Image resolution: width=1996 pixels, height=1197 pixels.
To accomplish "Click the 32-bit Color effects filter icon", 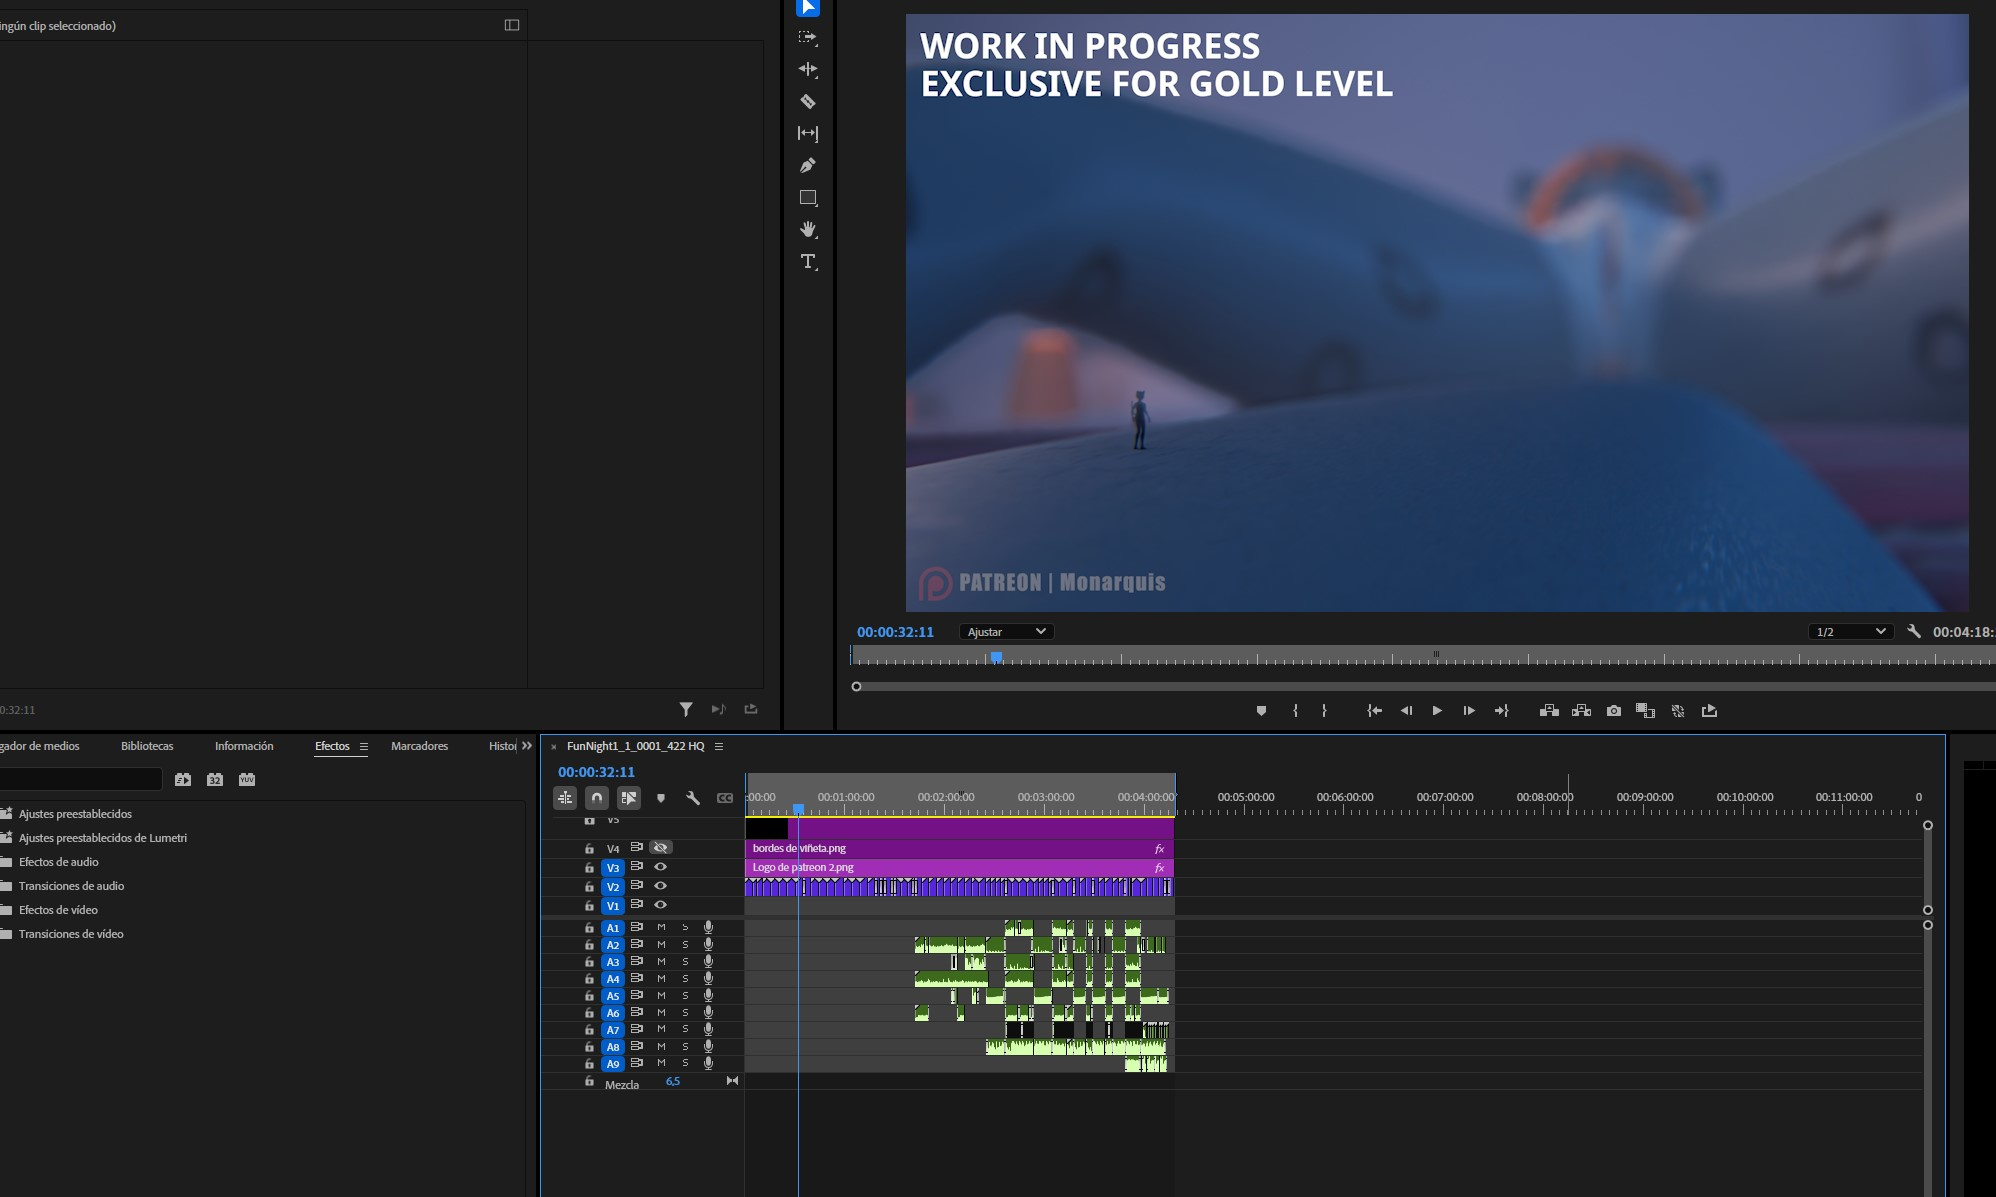I will click(x=215, y=779).
